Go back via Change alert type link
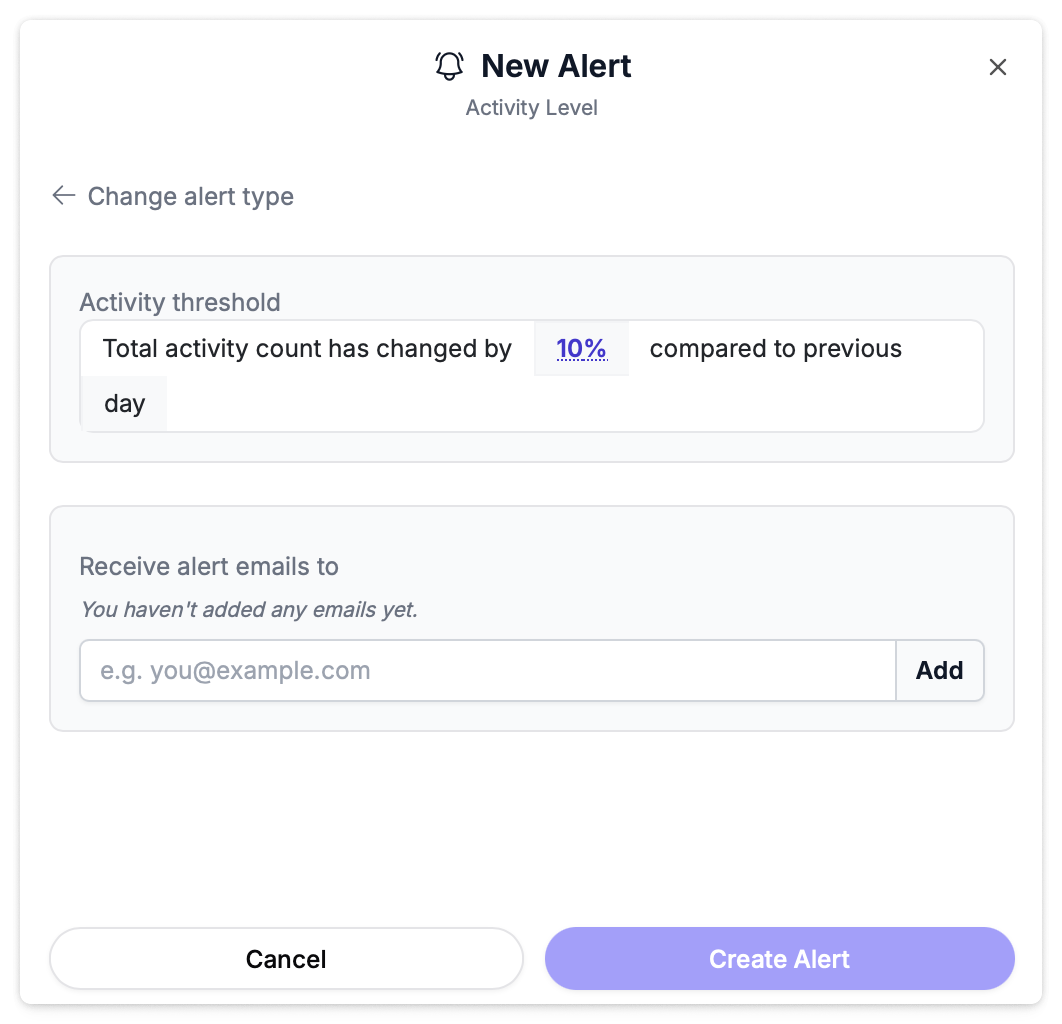The image size is (1062, 1024). tap(190, 196)
